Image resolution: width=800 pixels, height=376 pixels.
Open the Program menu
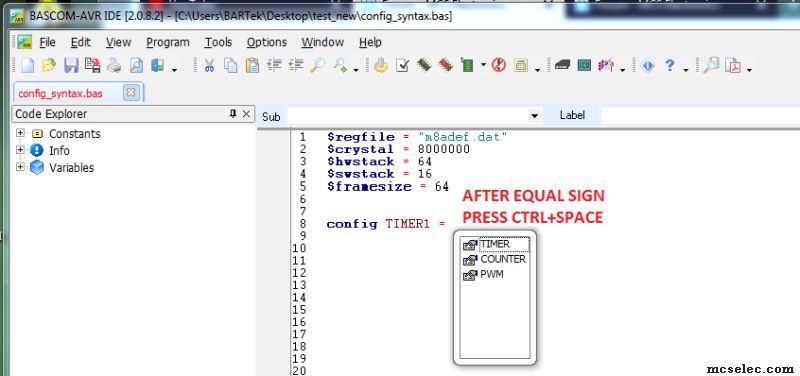(x=167, y=42)
